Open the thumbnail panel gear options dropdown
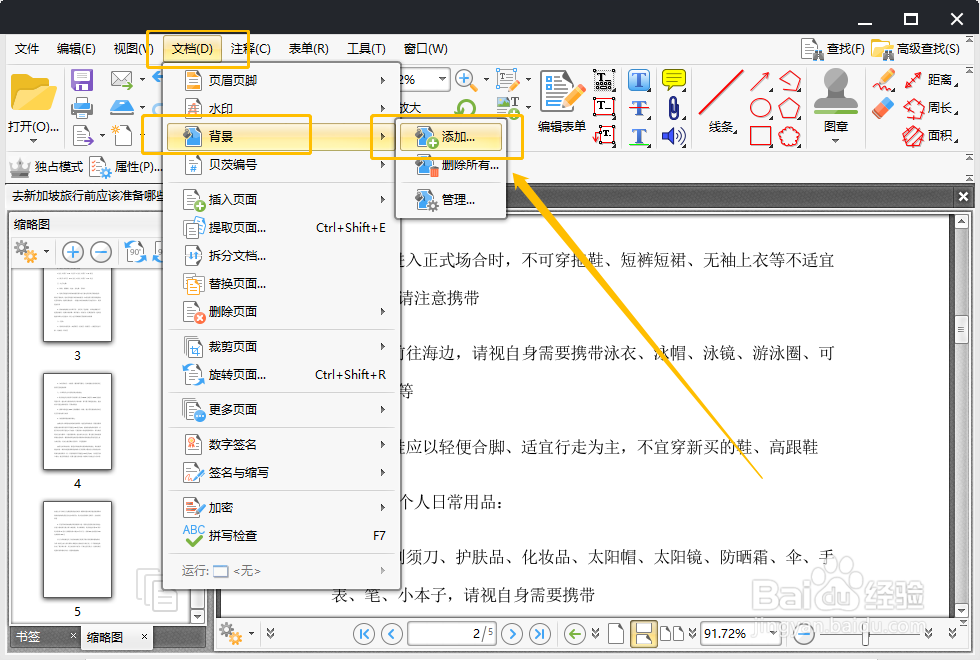Viewport: 980px width, 660px height. [30, 251]
